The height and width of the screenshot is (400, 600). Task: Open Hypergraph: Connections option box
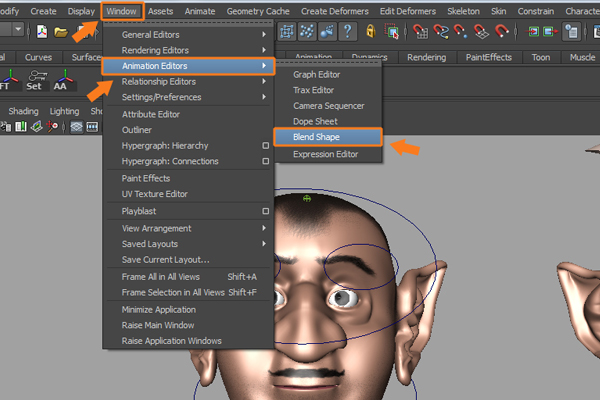coord(266,161)
